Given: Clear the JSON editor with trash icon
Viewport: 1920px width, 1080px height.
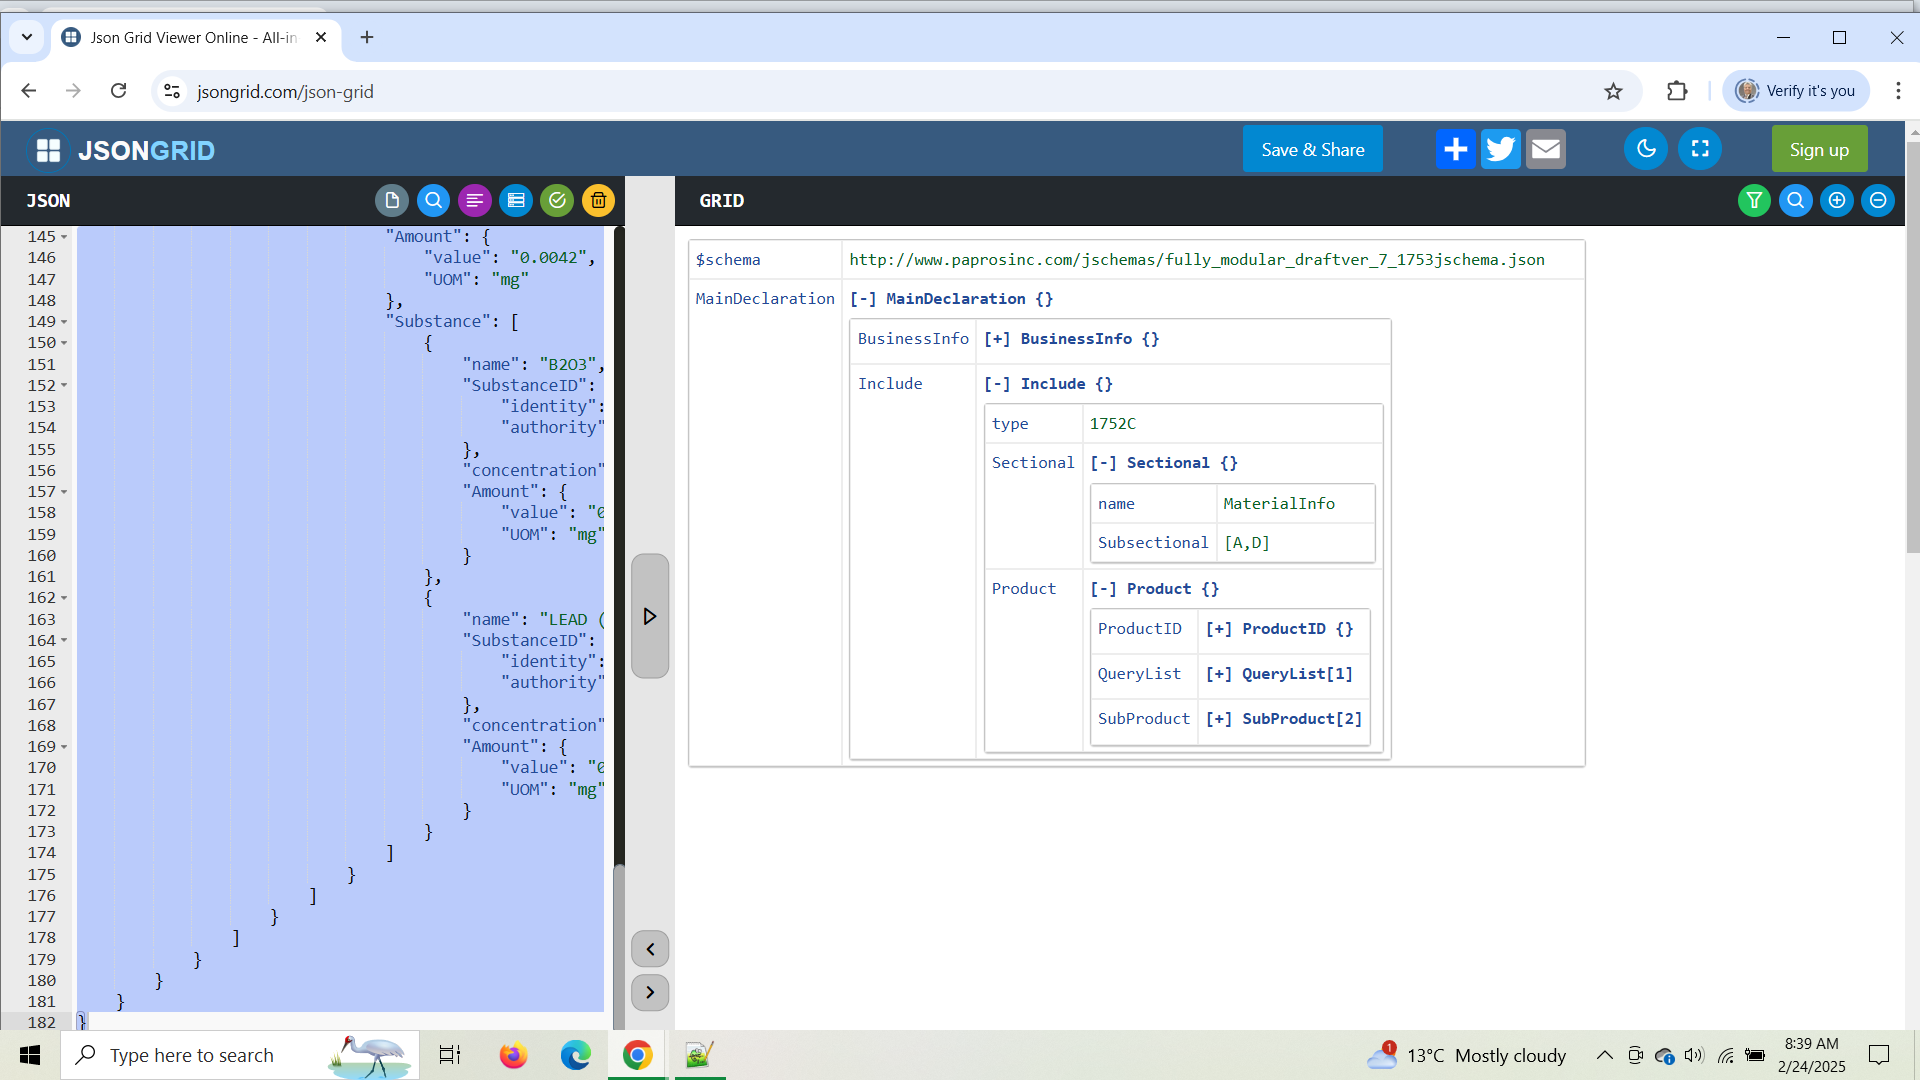Looking at the screenshot, I should [x=598, y=201].
